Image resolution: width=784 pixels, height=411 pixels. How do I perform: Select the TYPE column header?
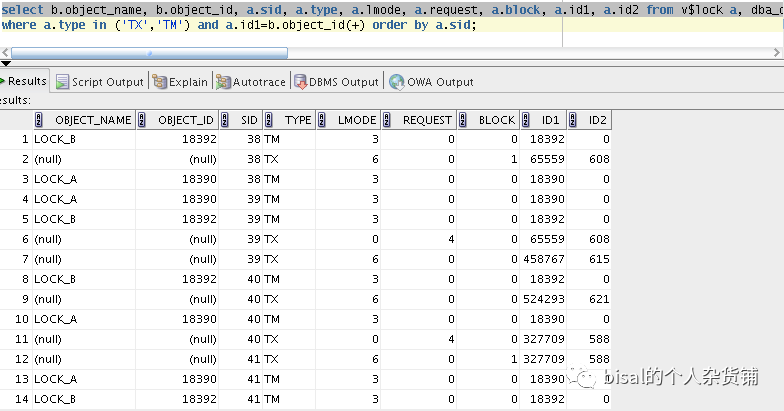[298, 120]
